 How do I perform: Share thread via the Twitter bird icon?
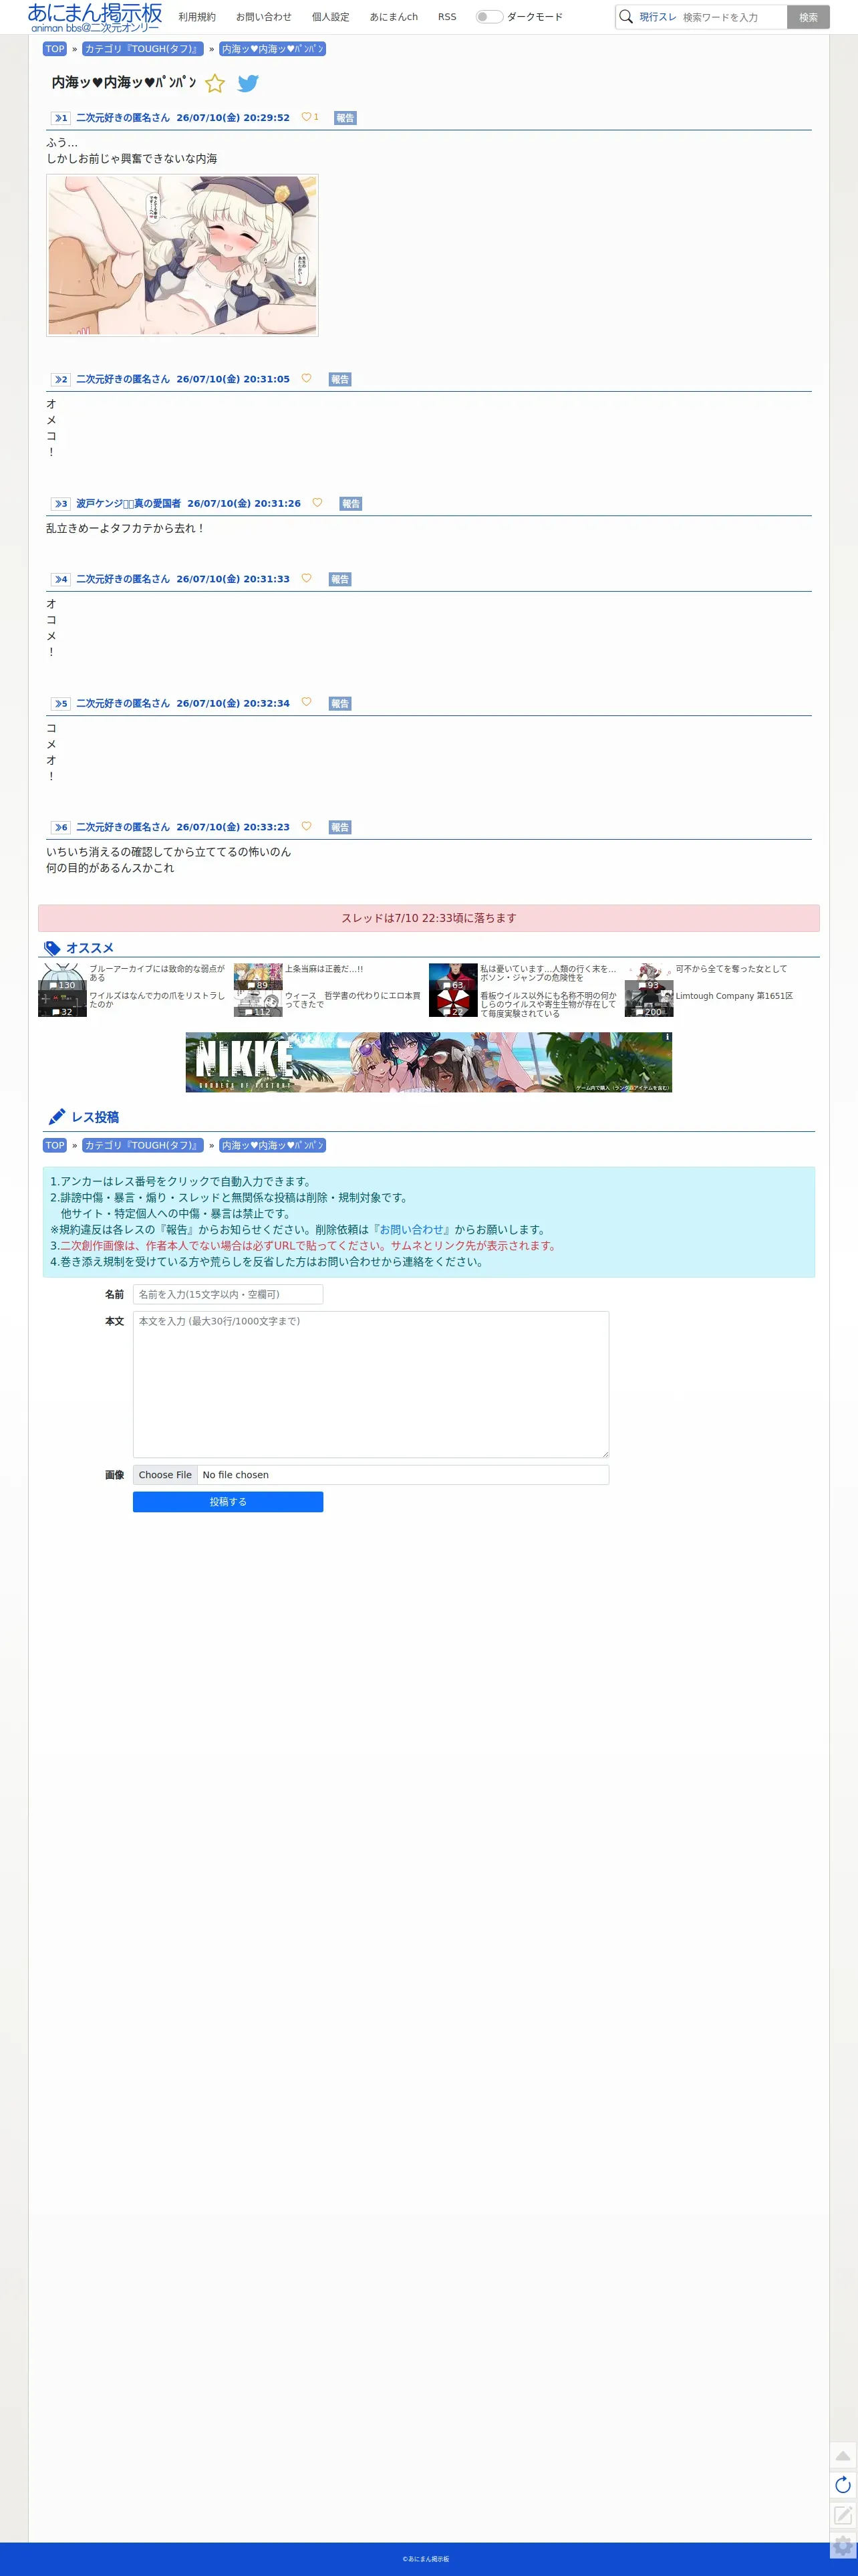248,83
